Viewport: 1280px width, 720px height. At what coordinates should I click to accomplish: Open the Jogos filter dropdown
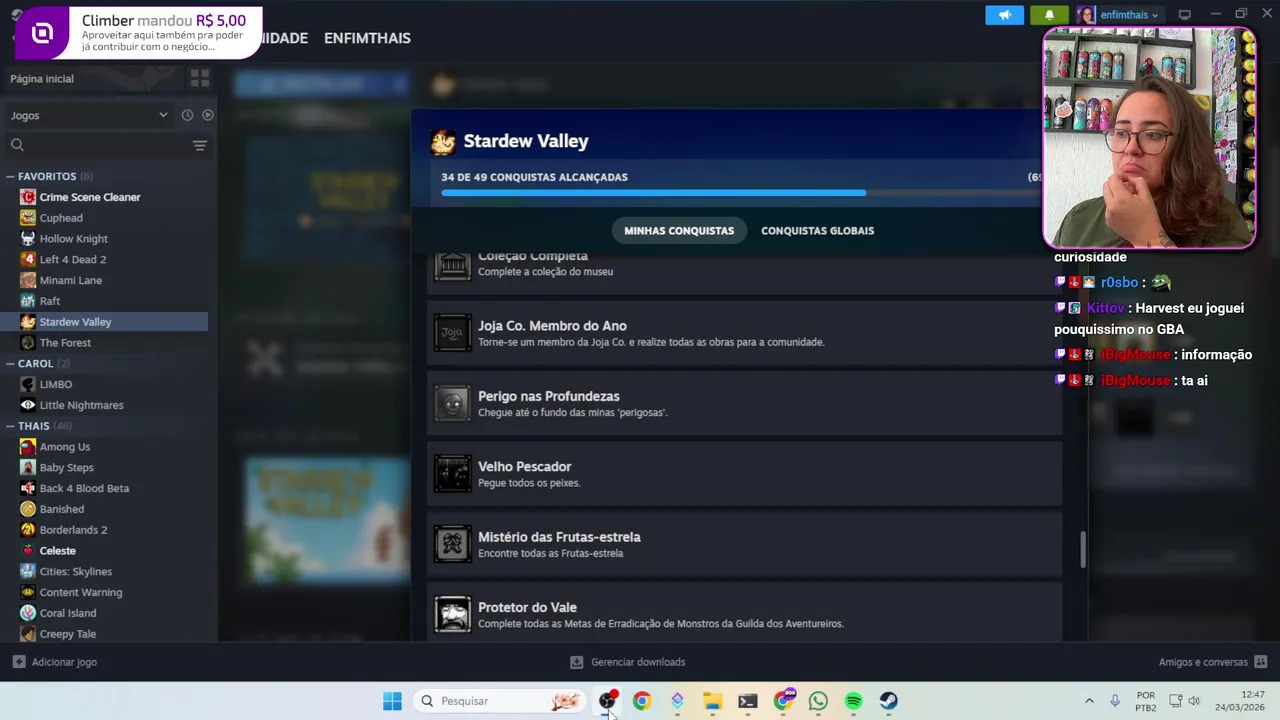pos(89,115)
